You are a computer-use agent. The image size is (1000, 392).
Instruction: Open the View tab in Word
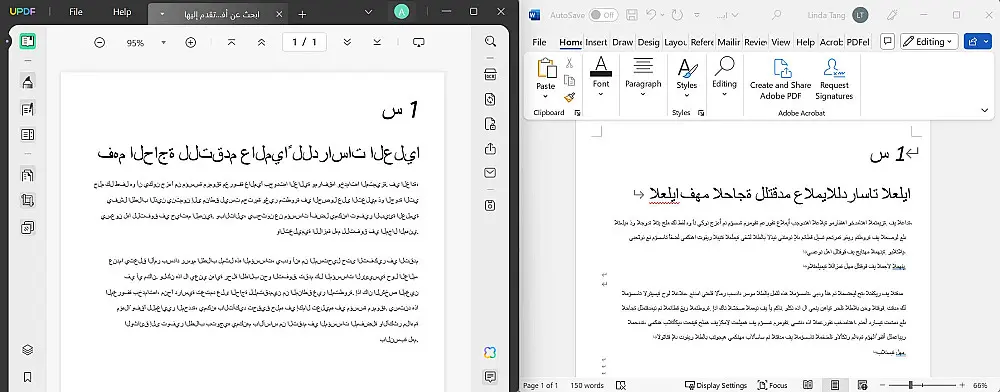[781, 42]
